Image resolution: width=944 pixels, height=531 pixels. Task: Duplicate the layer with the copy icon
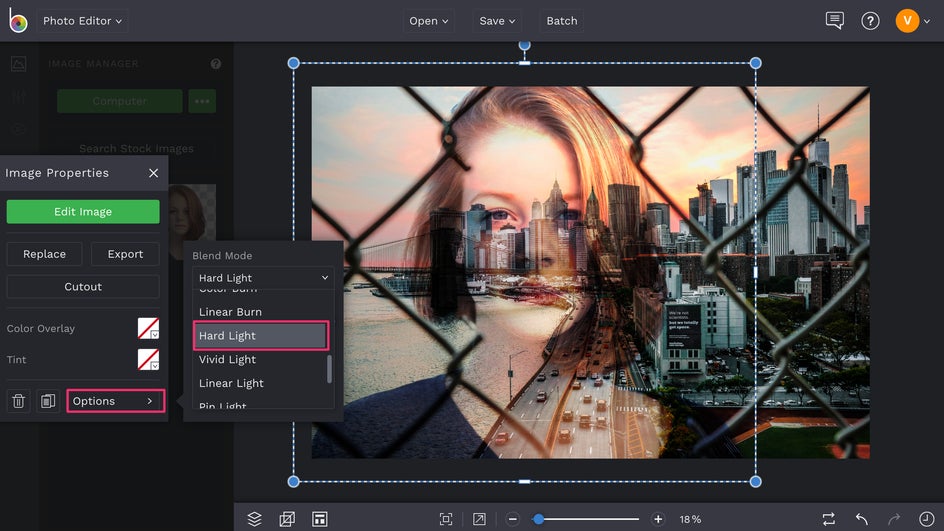coord(48,401)
